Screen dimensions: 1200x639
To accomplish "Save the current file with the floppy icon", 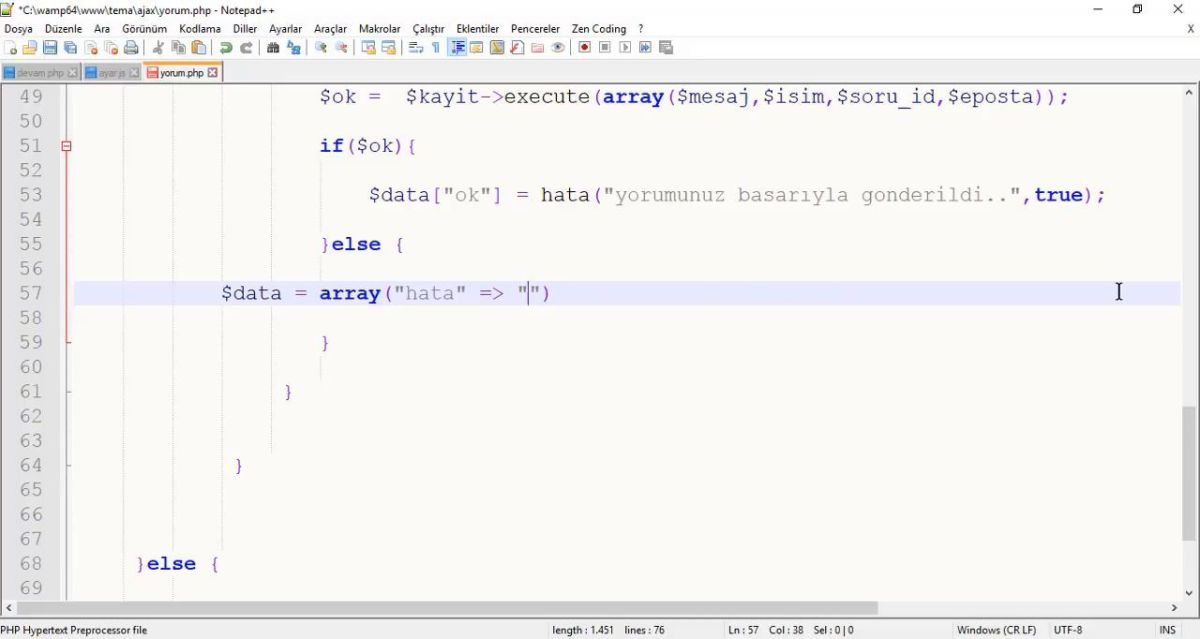I will point(50,47).
